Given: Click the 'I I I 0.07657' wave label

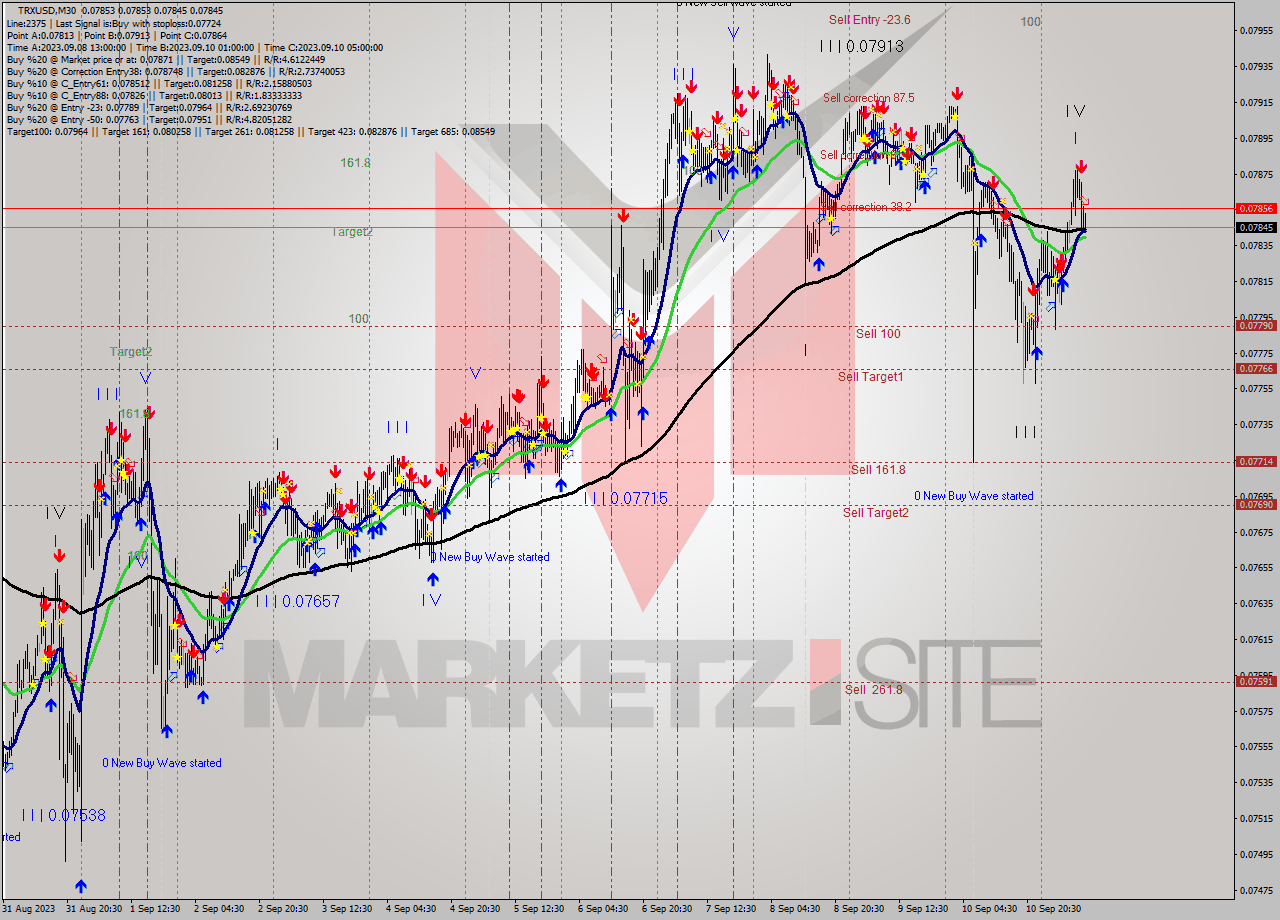Looking at the screenshot, I should click(x=298, y=601).
